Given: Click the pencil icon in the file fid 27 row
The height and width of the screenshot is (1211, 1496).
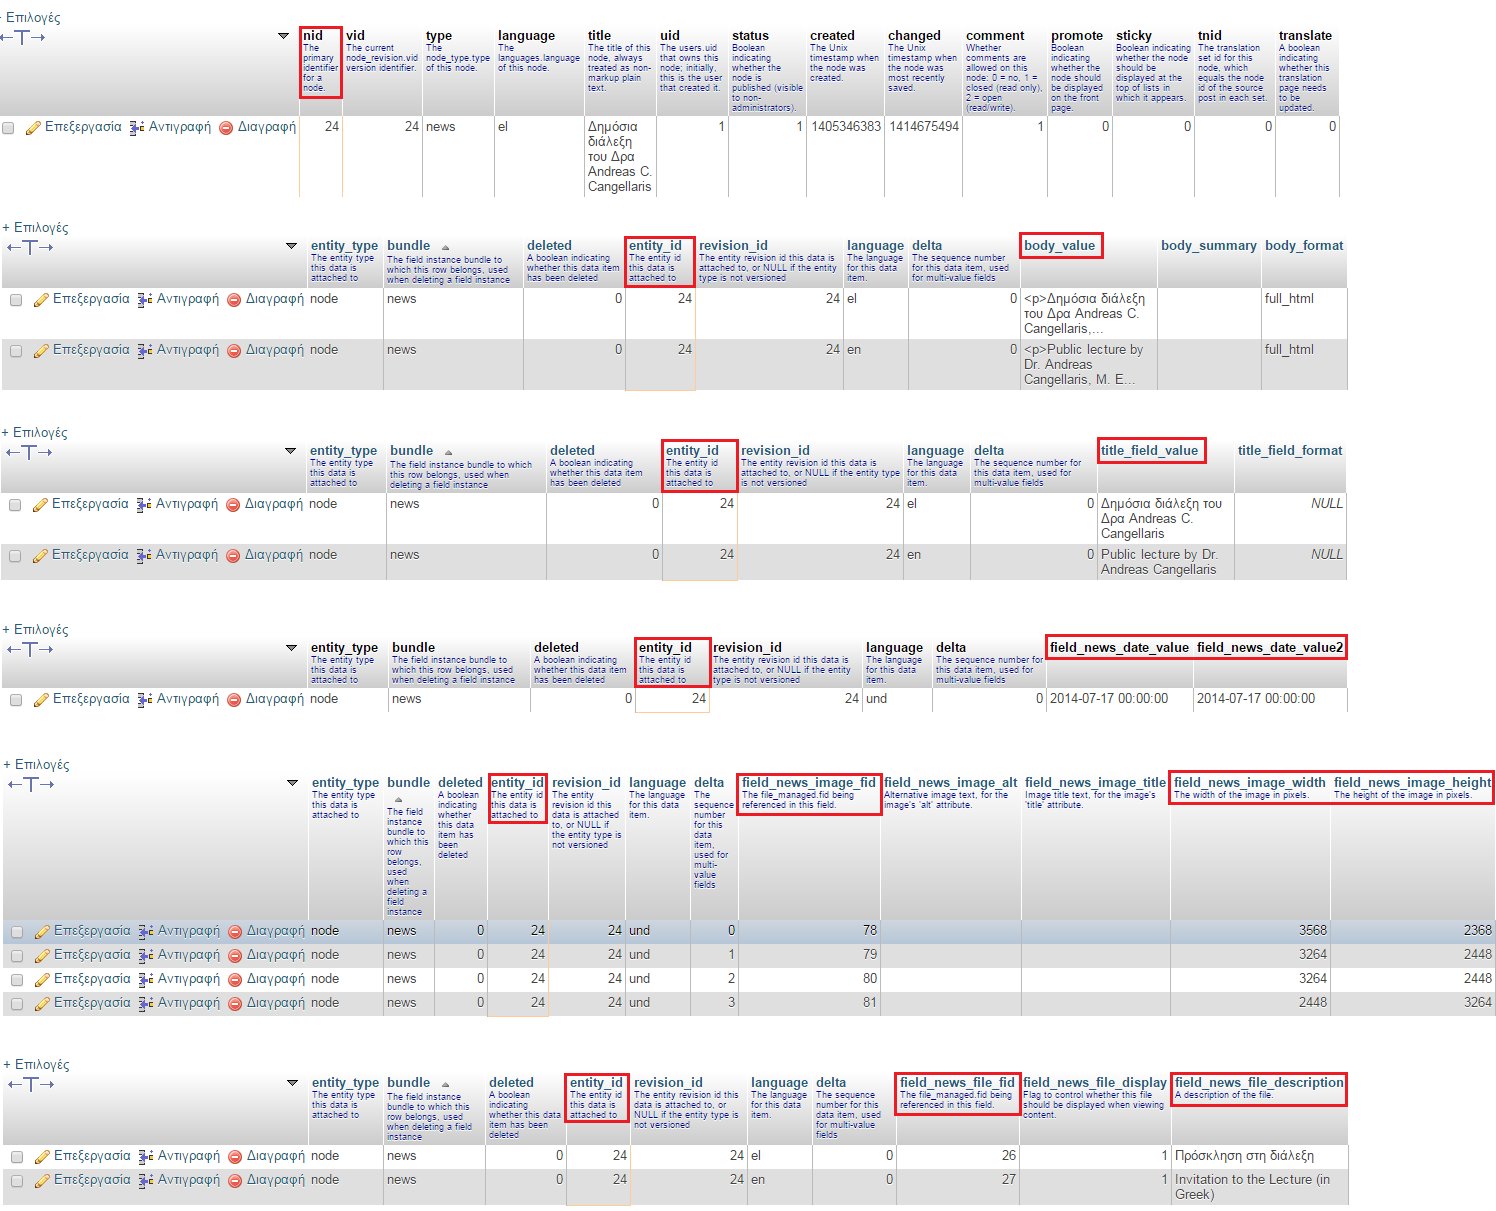Looking at the screenshot, I should pyautogui.click(x=42, y=1181).
